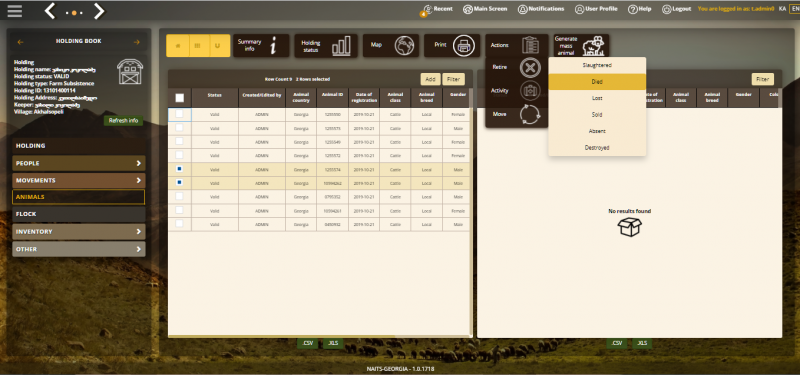Expand the MOVEMENTS section
Screen dimensions: 800x375
point(79,181)
